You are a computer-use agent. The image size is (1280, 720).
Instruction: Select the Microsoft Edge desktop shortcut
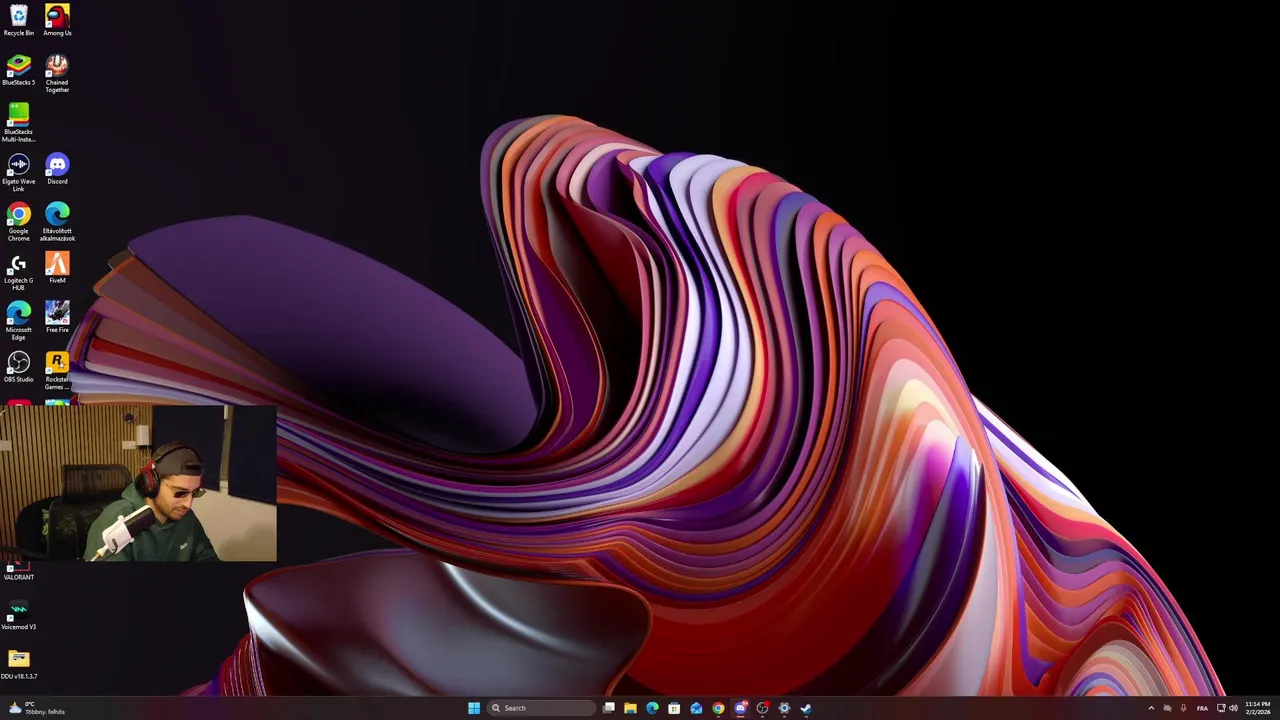tap(18, 321)
